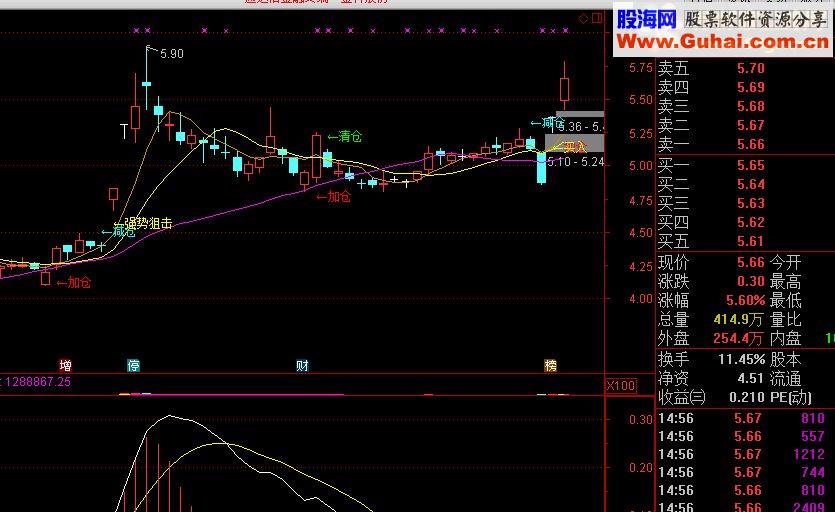This screenshot has height=512, width=835.
Task: Click the 财 marker under the chart
Action: coord(302,365)
